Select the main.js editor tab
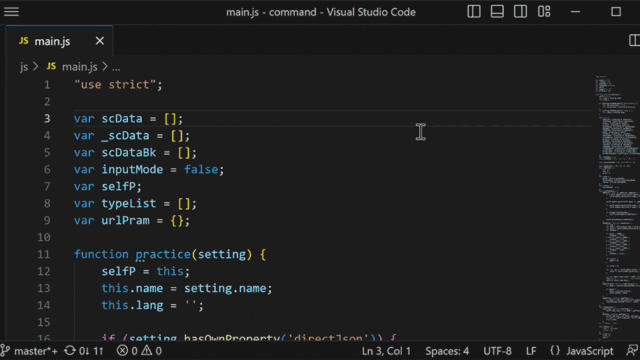The image size is (640, 360). pos(59,41)
